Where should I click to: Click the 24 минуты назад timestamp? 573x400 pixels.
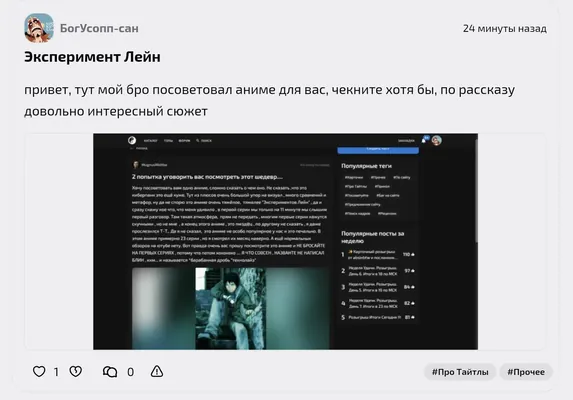click(x=505, y=28)
